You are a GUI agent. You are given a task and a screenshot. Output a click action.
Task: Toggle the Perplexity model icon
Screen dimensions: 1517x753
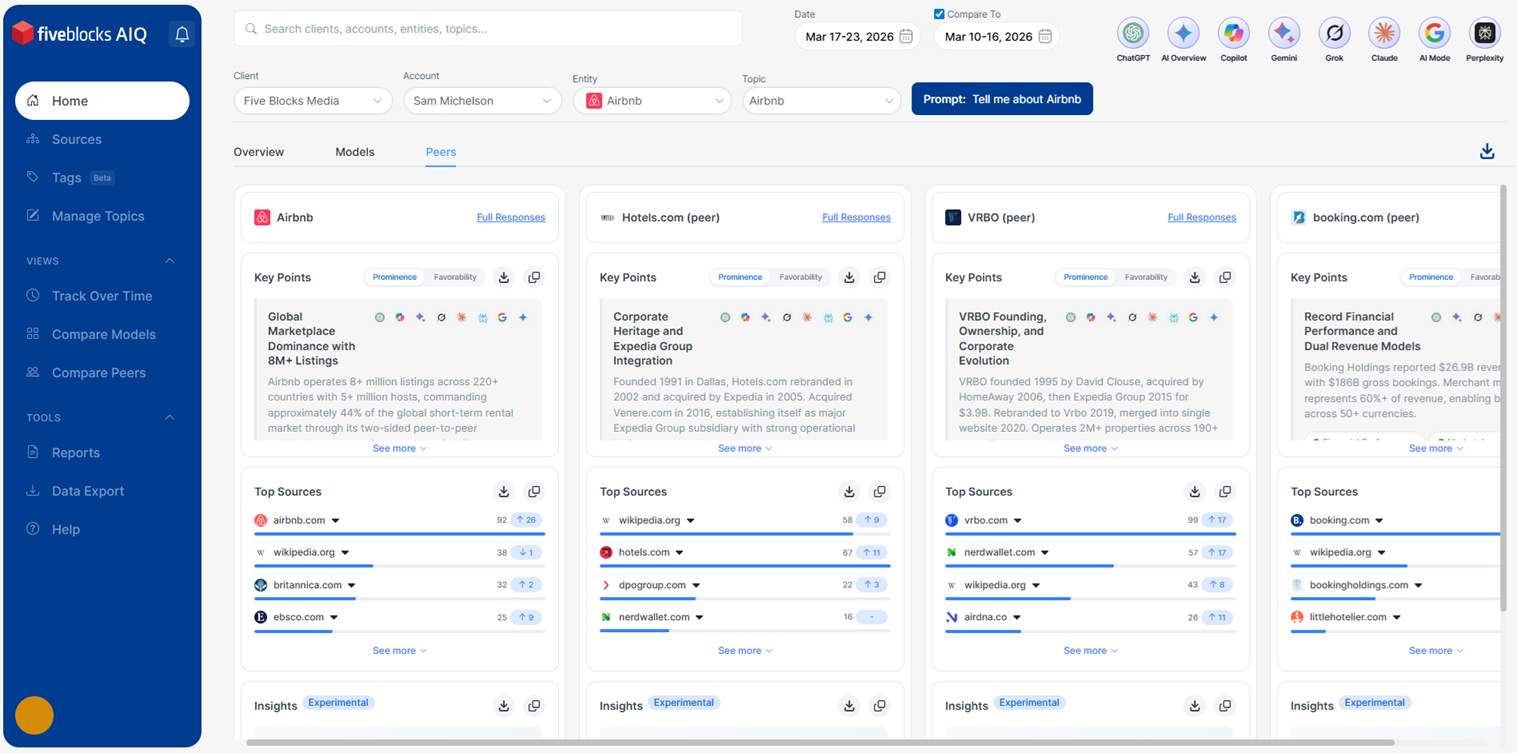(x=1485, y=33)
